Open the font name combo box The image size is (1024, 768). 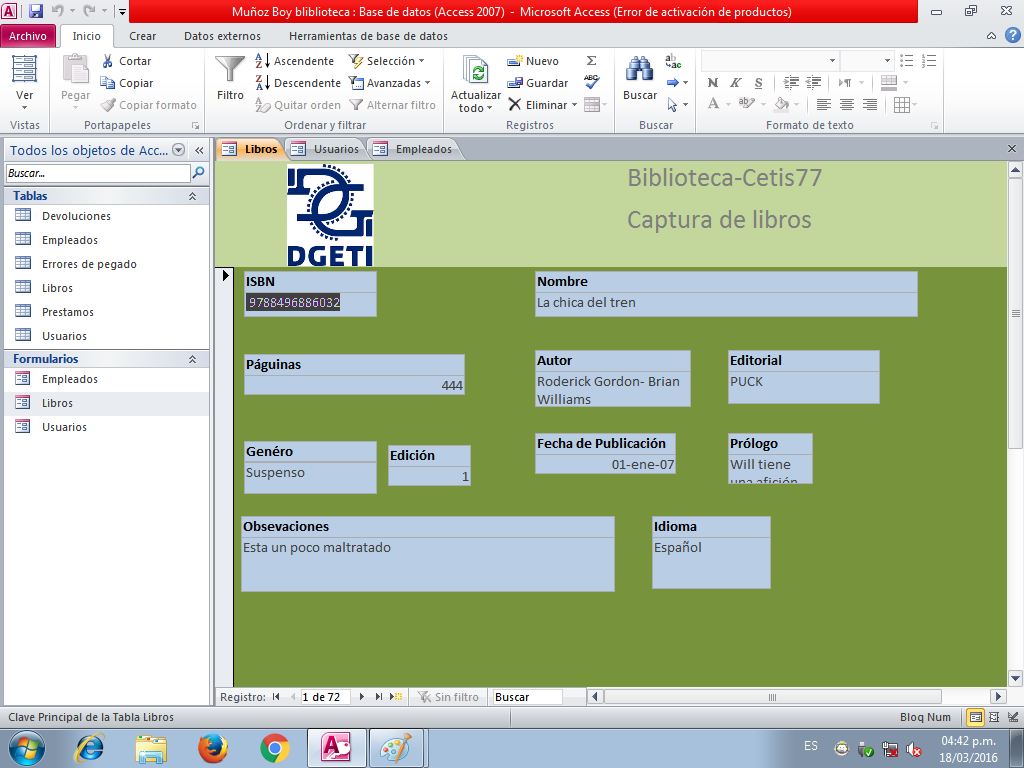[770, 61]
